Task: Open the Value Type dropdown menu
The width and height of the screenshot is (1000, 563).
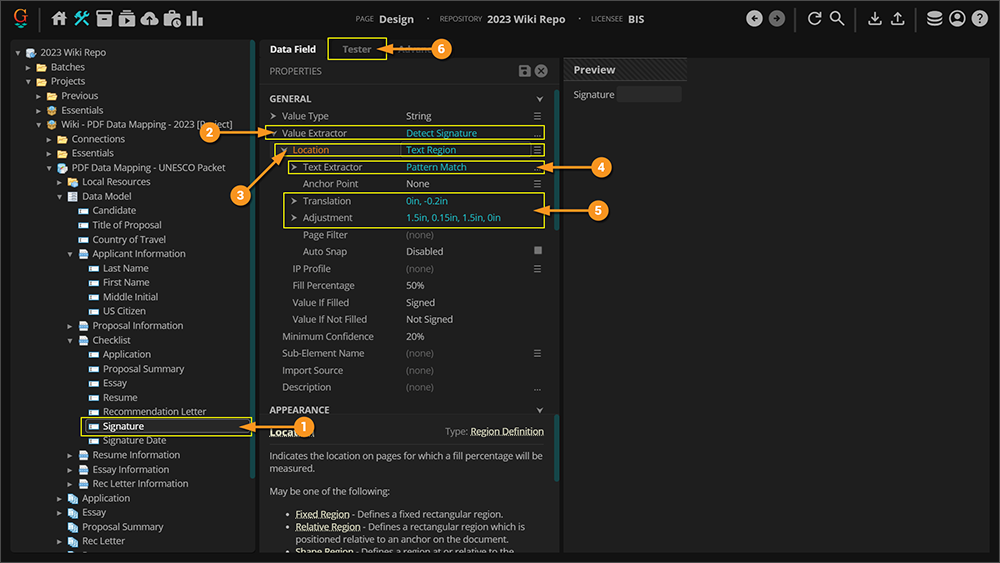Action: pyautogui.click(x=537, y=116)
